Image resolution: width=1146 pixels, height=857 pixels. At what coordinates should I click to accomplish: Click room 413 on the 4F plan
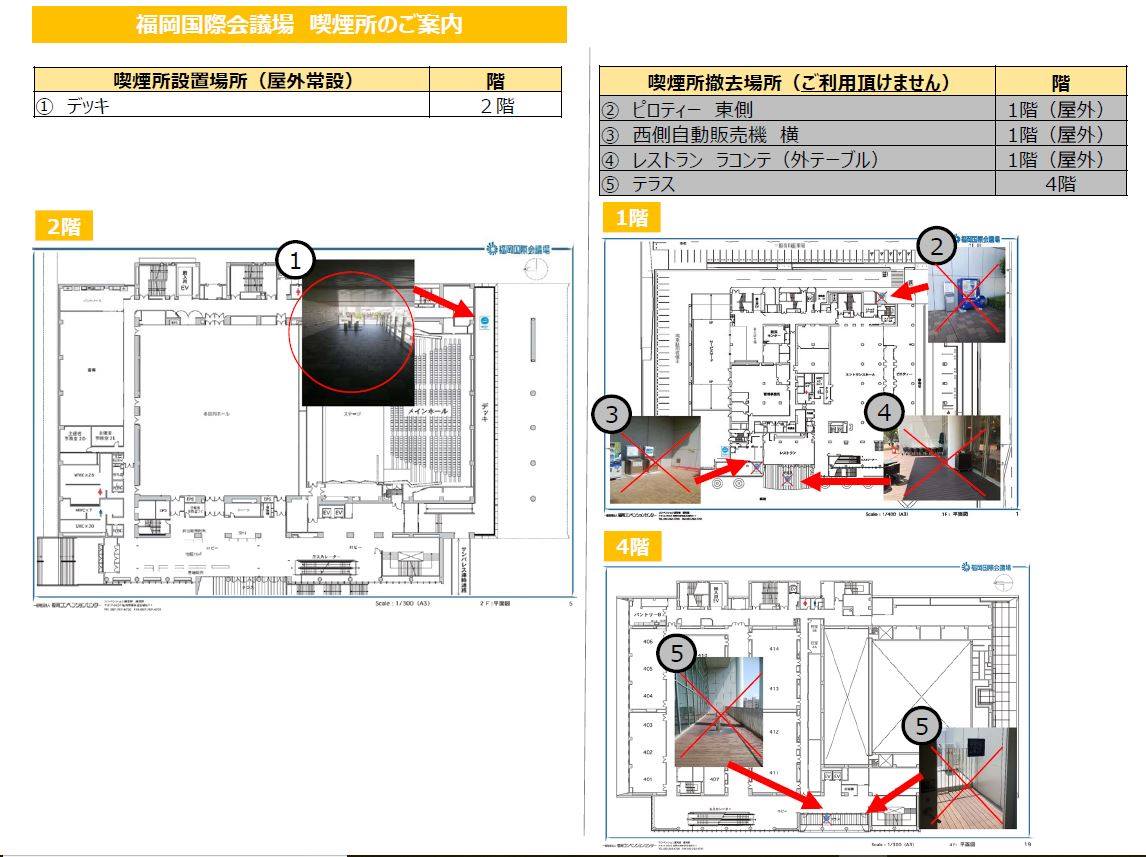point(774,688)
